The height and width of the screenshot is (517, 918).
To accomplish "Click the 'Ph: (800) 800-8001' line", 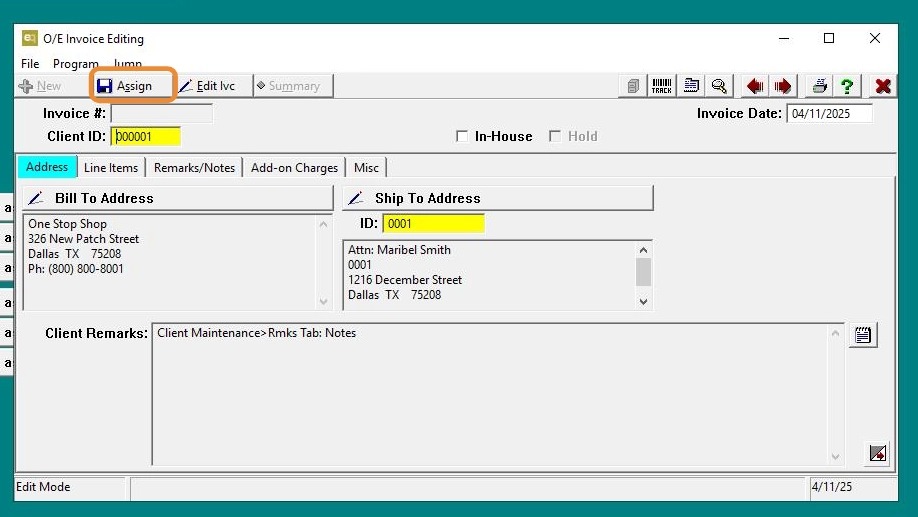I will (76, 269).
